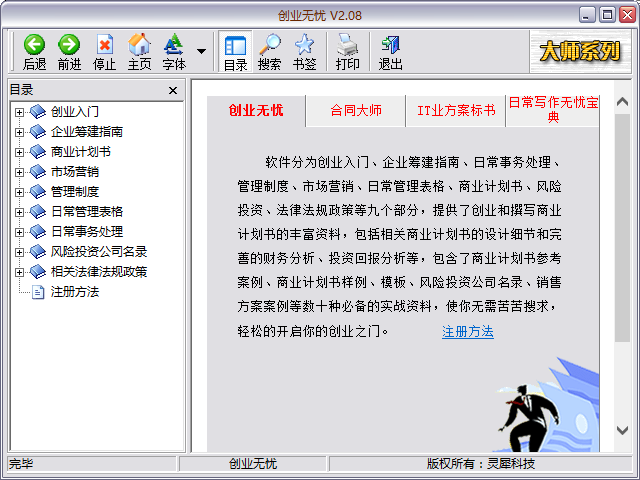Click the 前进 (Forward) toolbar icon
This screenshot has width=640, height=480.
pos(69,51)
